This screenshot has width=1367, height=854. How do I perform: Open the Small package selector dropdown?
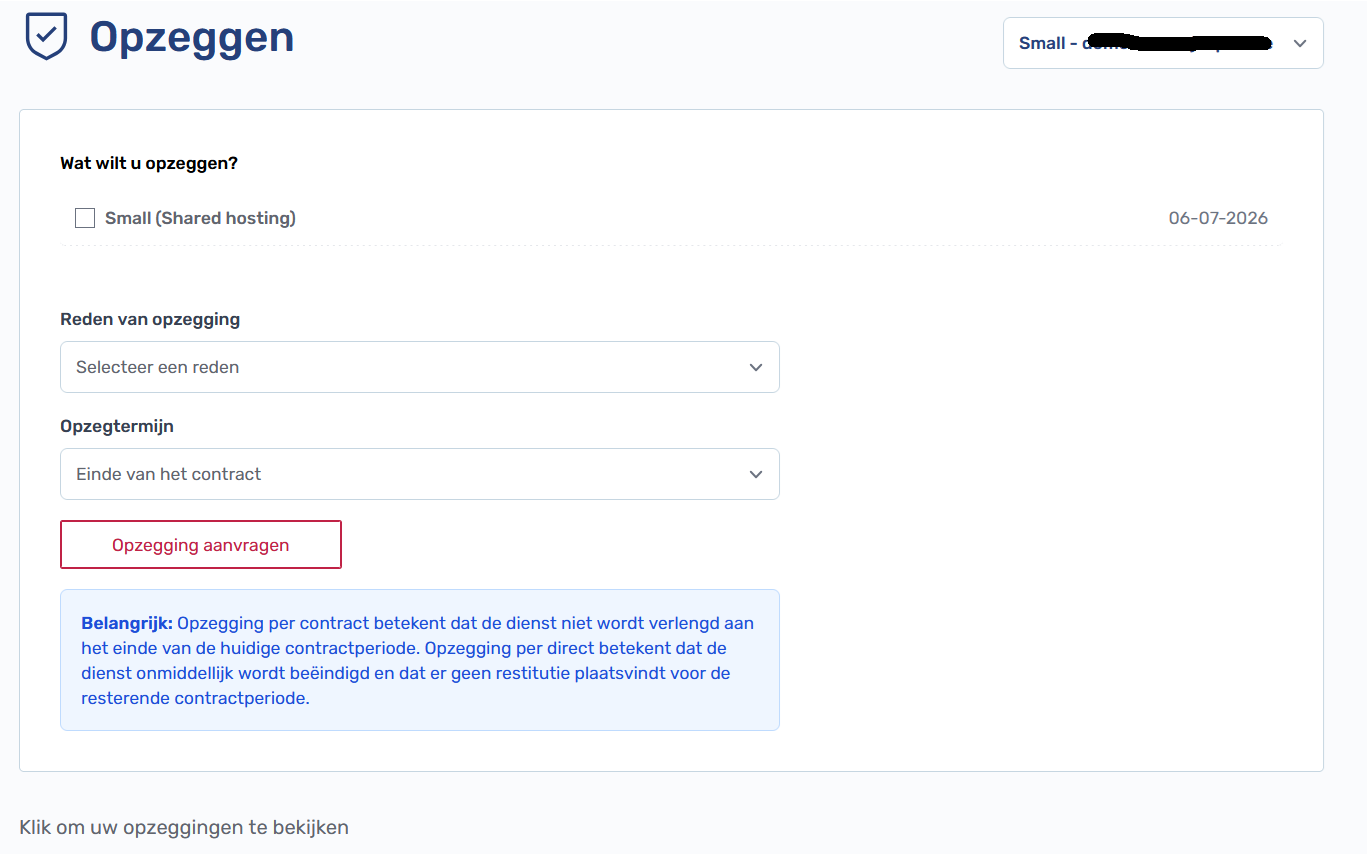point(1163,43)
